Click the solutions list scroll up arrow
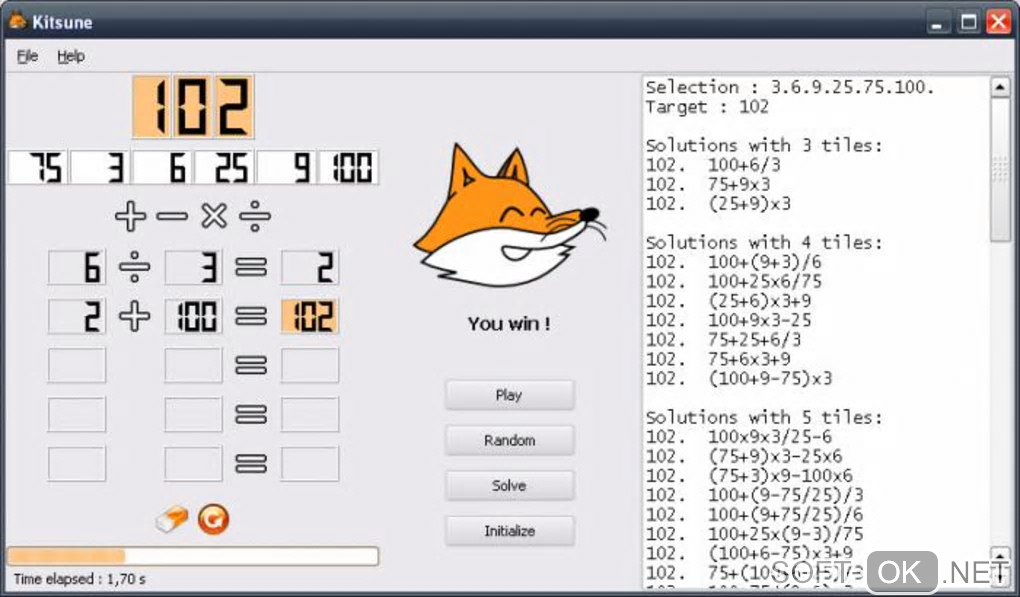 (x=1000, y=86)
